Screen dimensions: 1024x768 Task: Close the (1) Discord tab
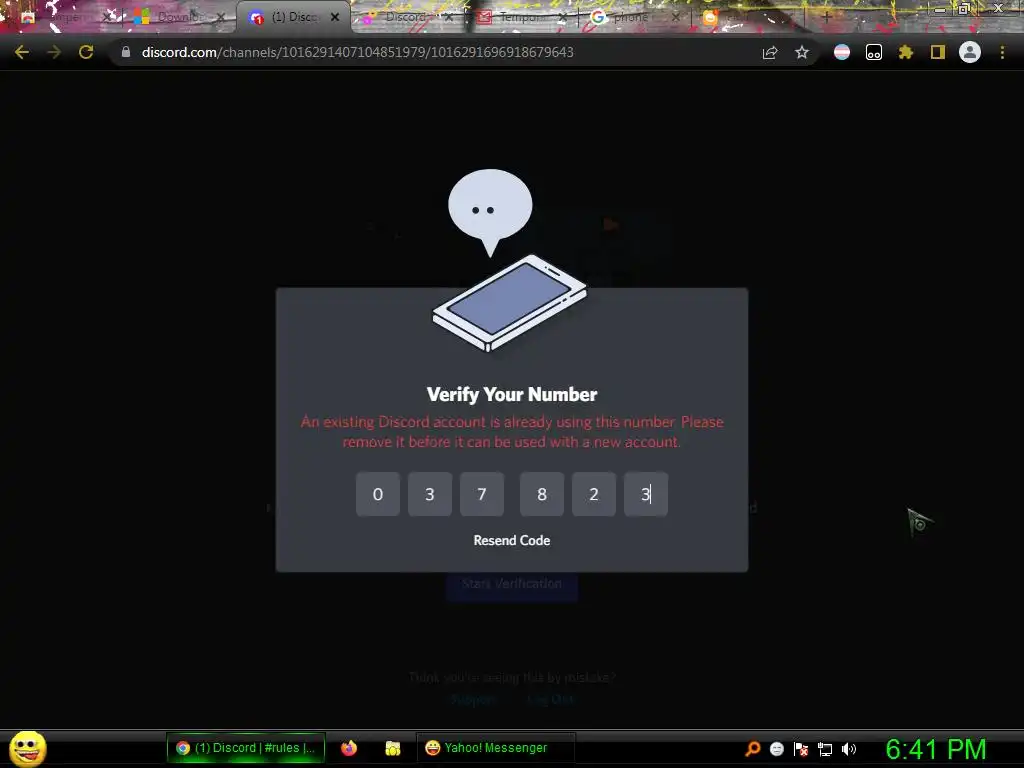(x=335, y=17)
